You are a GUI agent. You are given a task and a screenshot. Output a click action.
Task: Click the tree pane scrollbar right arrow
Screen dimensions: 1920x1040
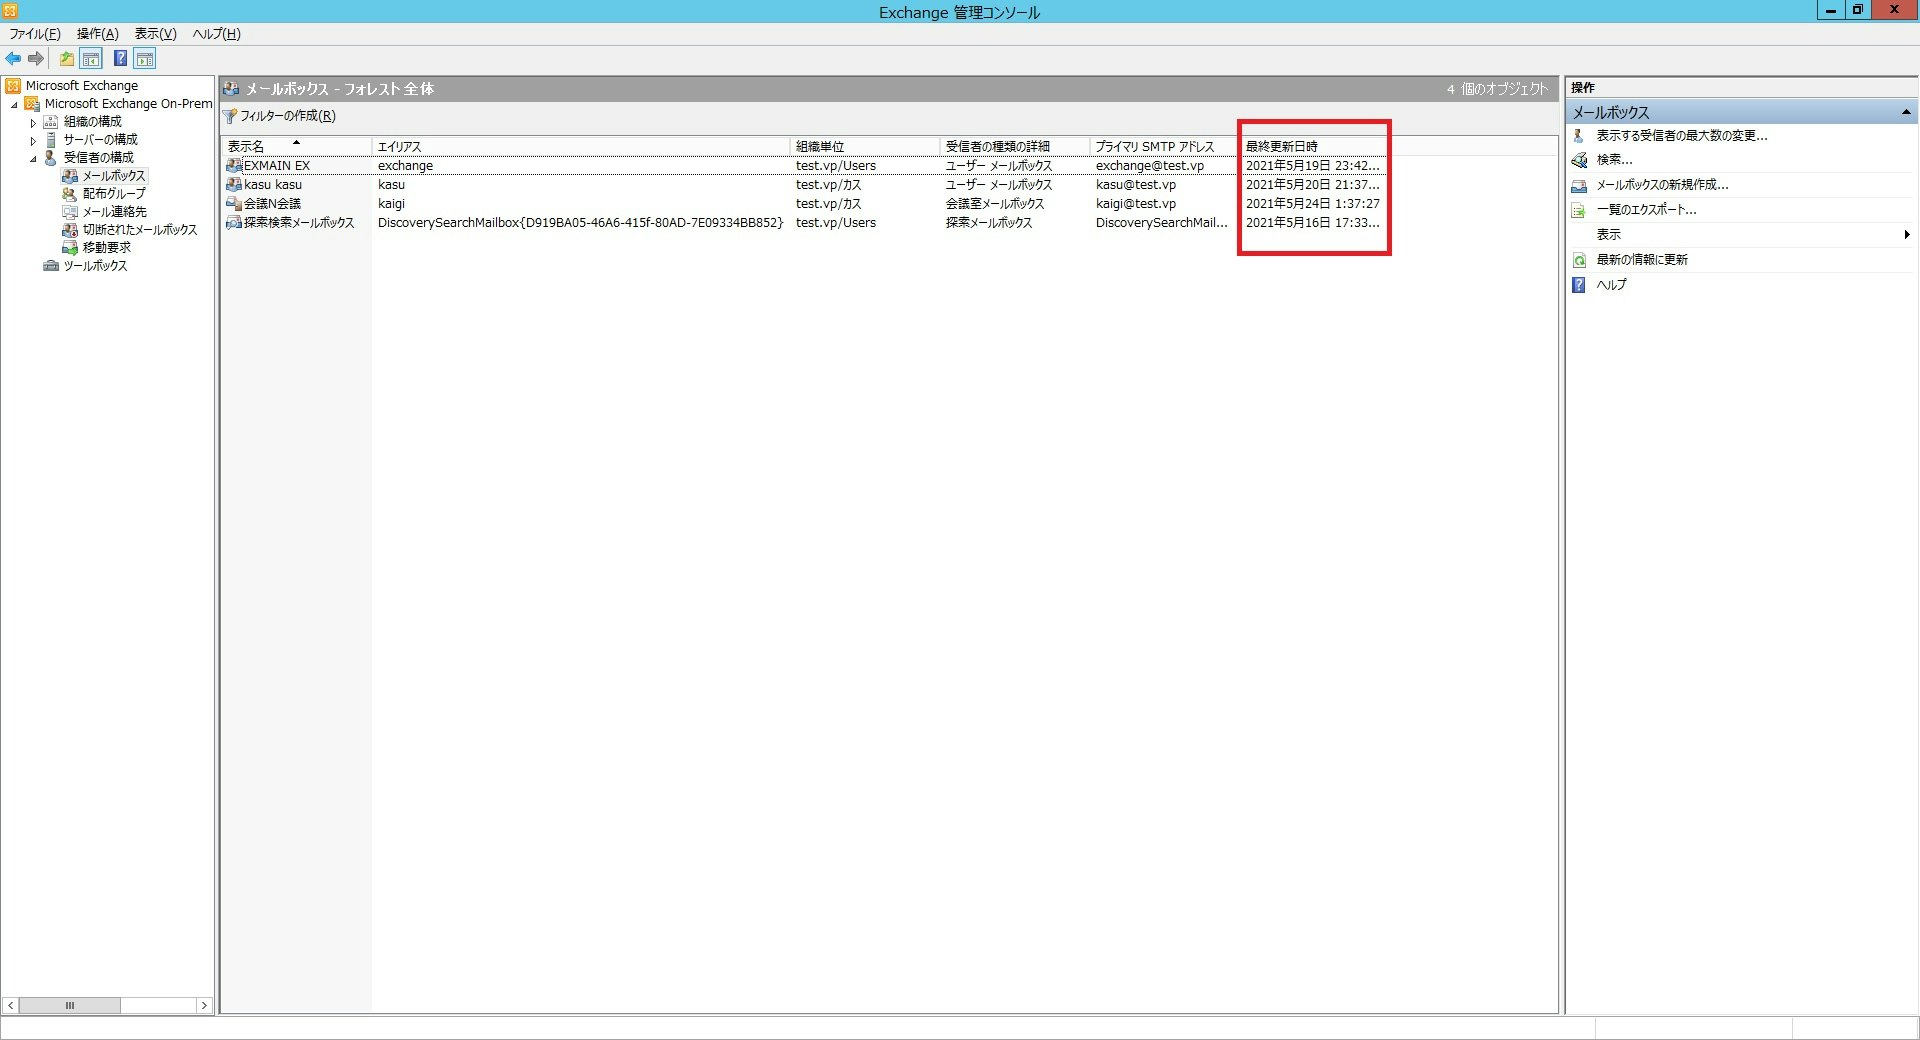[x=204, y=1005]
